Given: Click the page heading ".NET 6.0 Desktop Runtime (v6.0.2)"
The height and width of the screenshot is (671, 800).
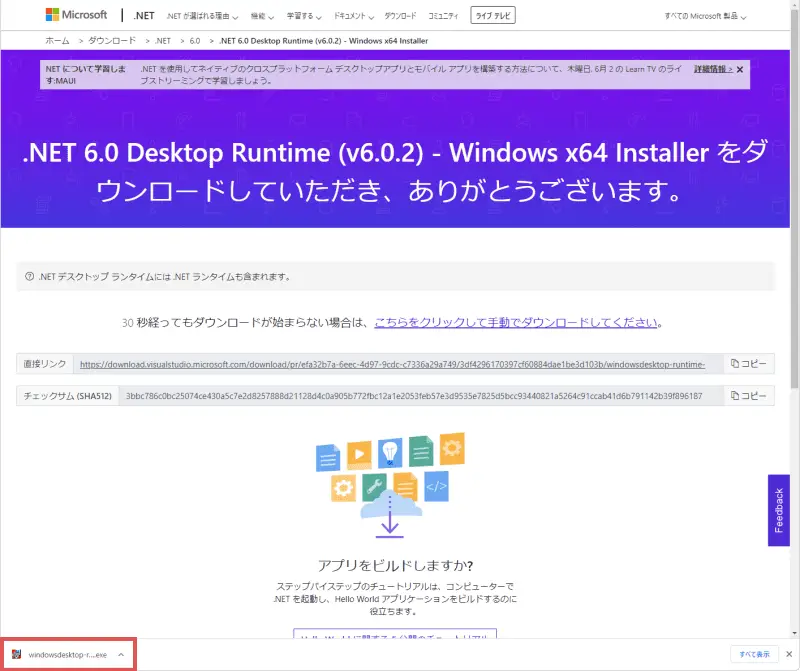Looking at the screenshot, I should [223, 153].
